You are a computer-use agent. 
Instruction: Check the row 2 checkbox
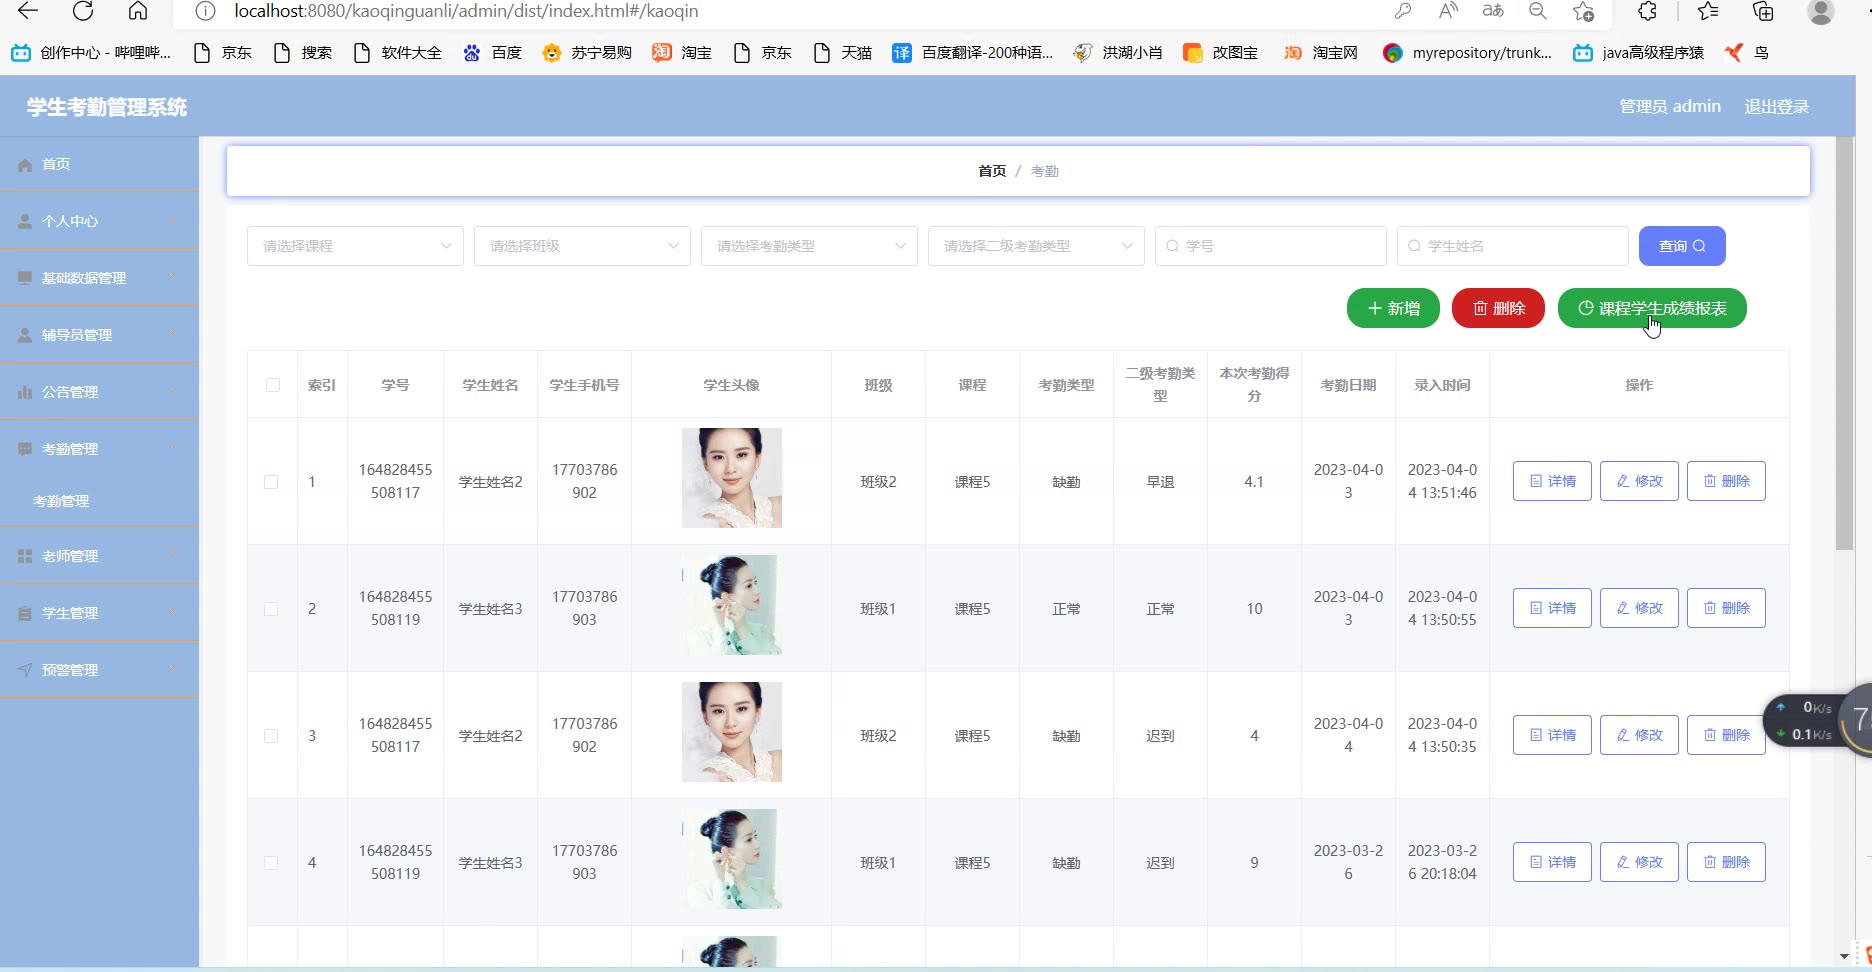tap(271, 609)
